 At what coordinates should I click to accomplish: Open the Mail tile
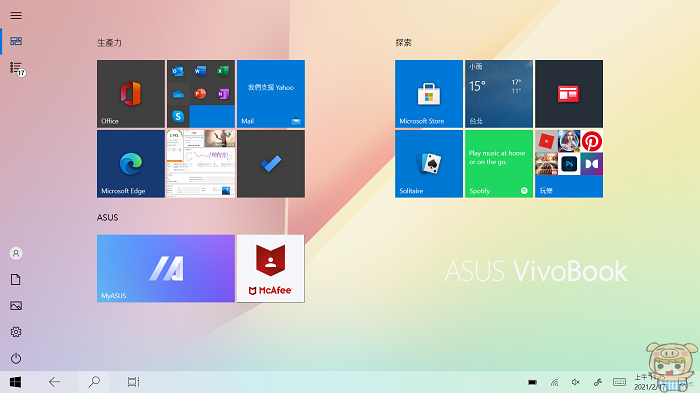tap(271, 94)
